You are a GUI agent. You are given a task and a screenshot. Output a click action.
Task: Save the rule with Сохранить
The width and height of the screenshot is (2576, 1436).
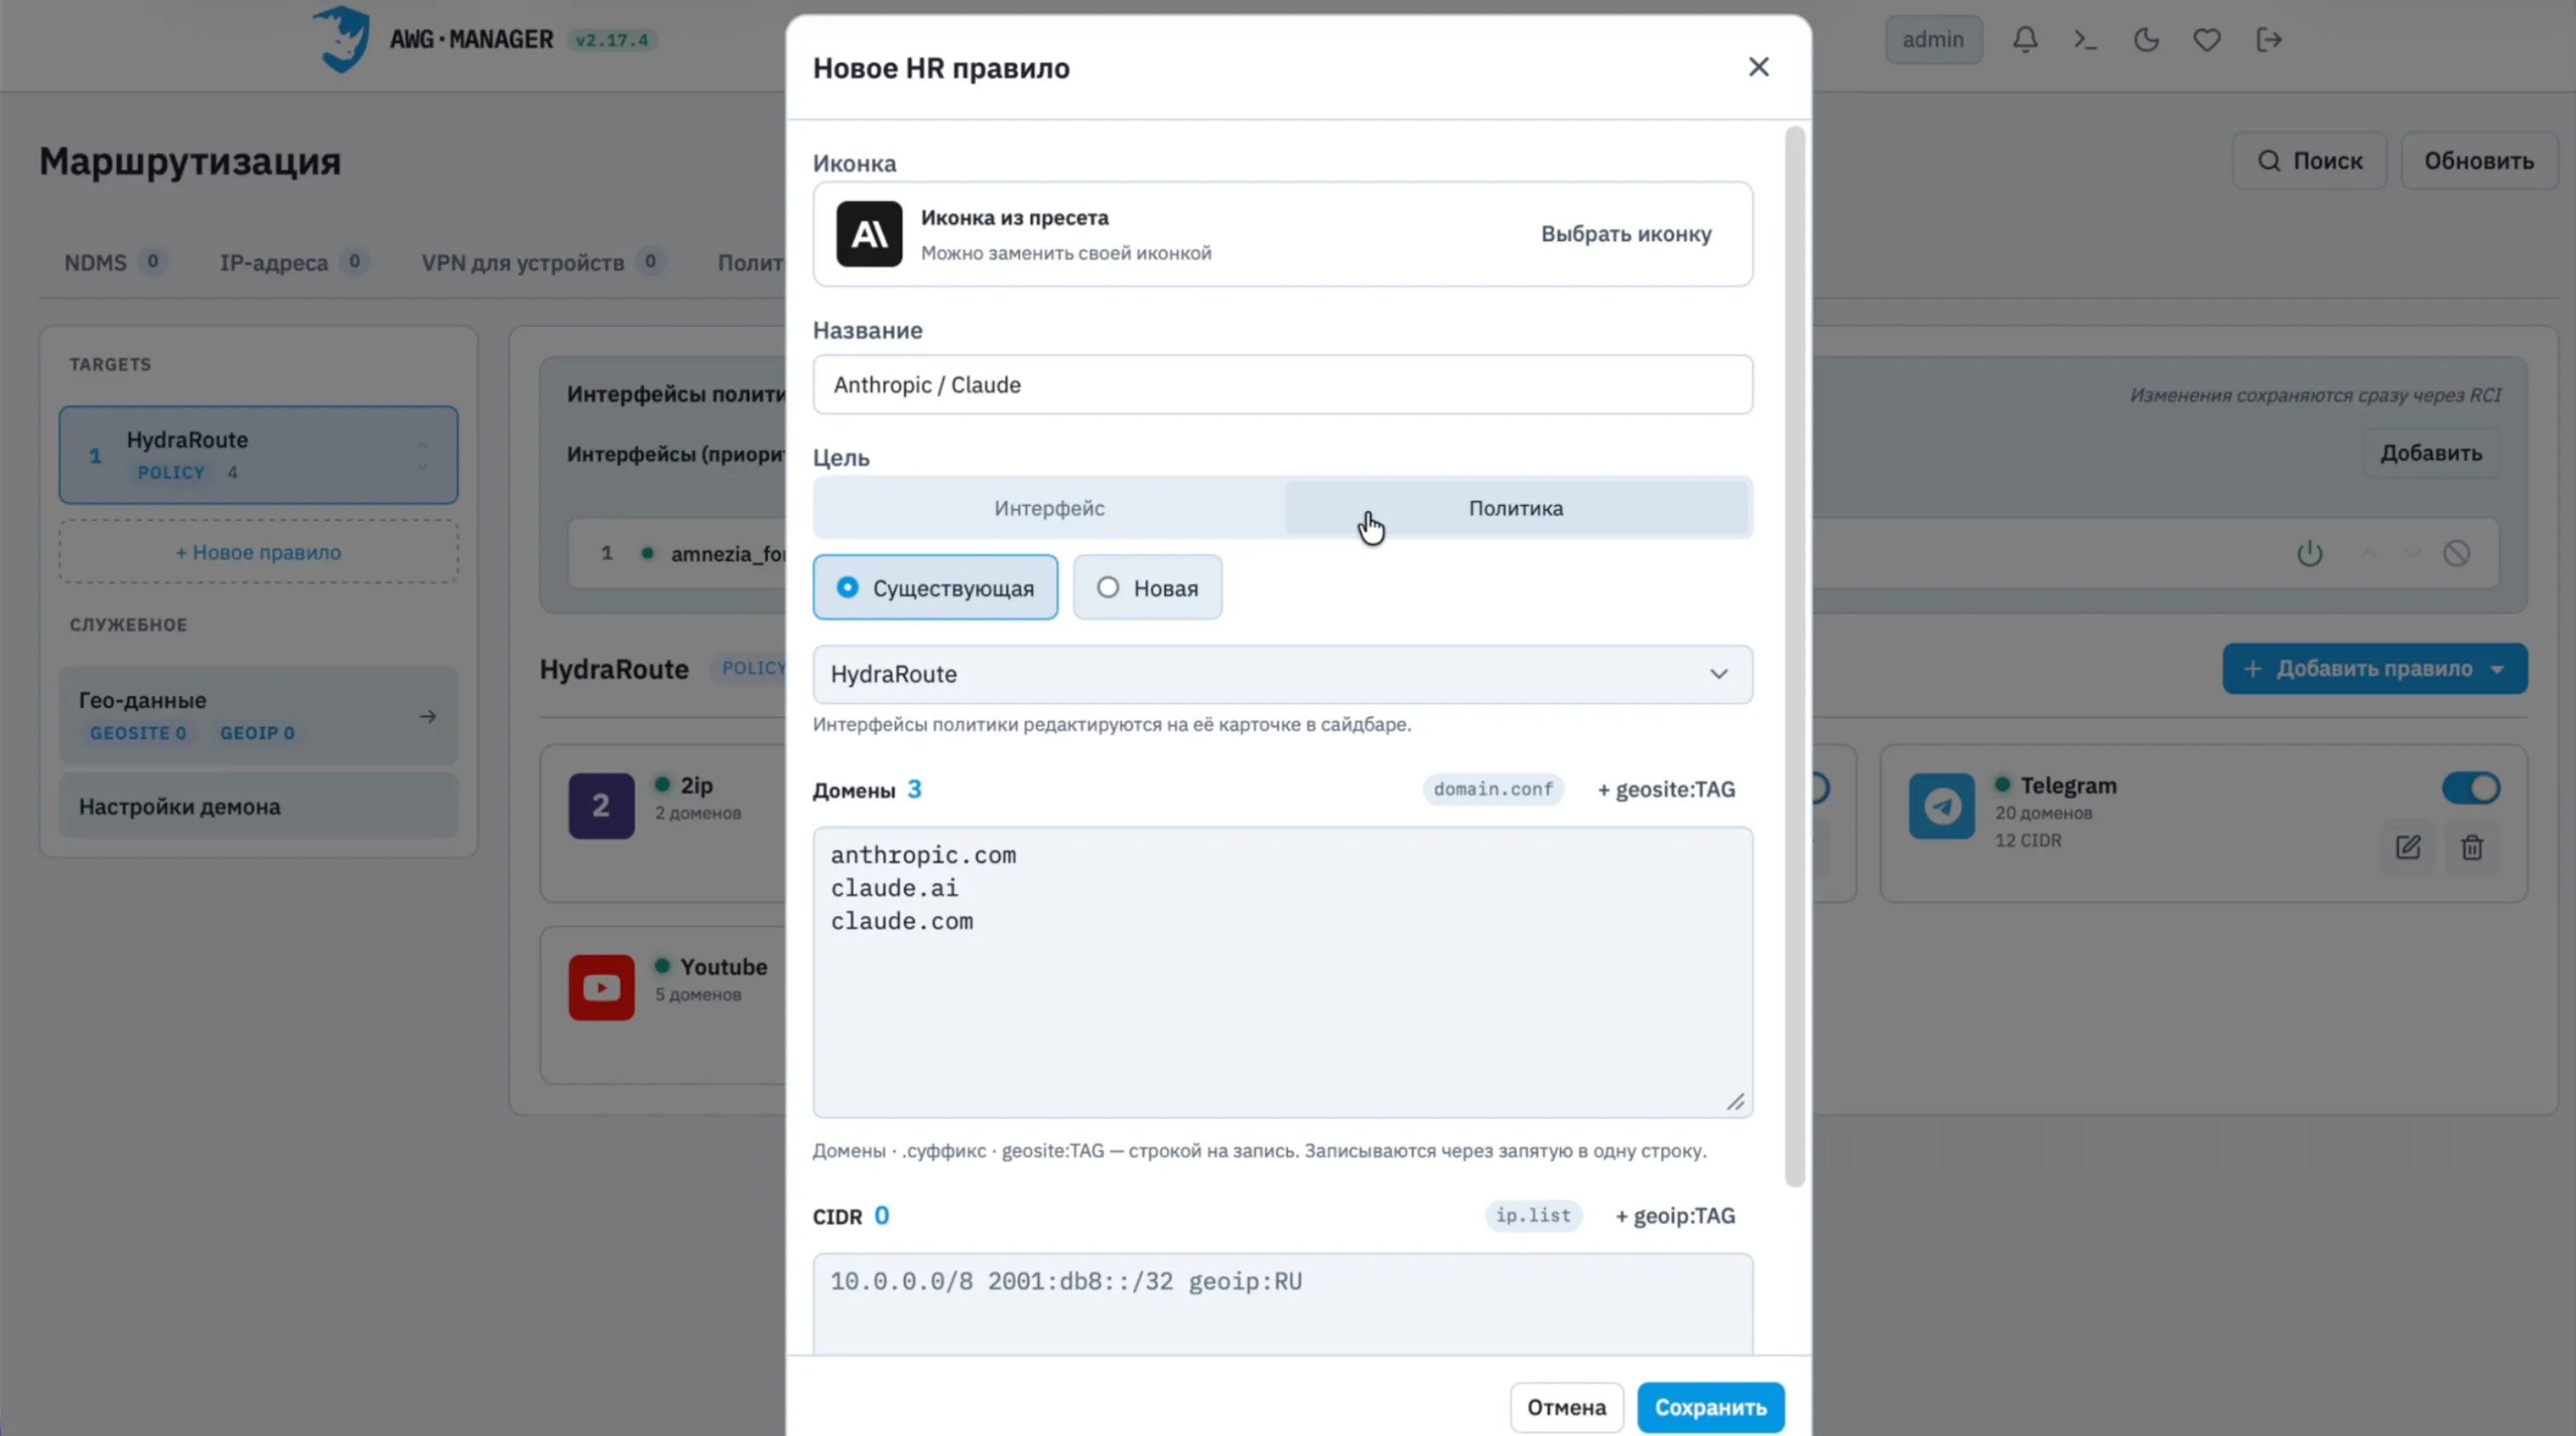[x=1710, y=1407]
